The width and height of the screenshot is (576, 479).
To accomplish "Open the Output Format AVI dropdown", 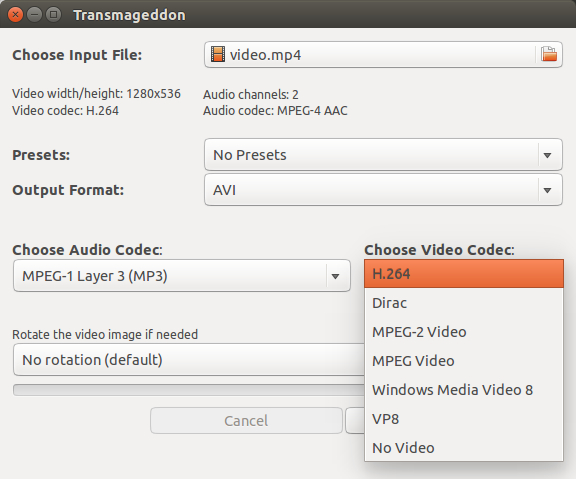I will [x=383, y=190].
